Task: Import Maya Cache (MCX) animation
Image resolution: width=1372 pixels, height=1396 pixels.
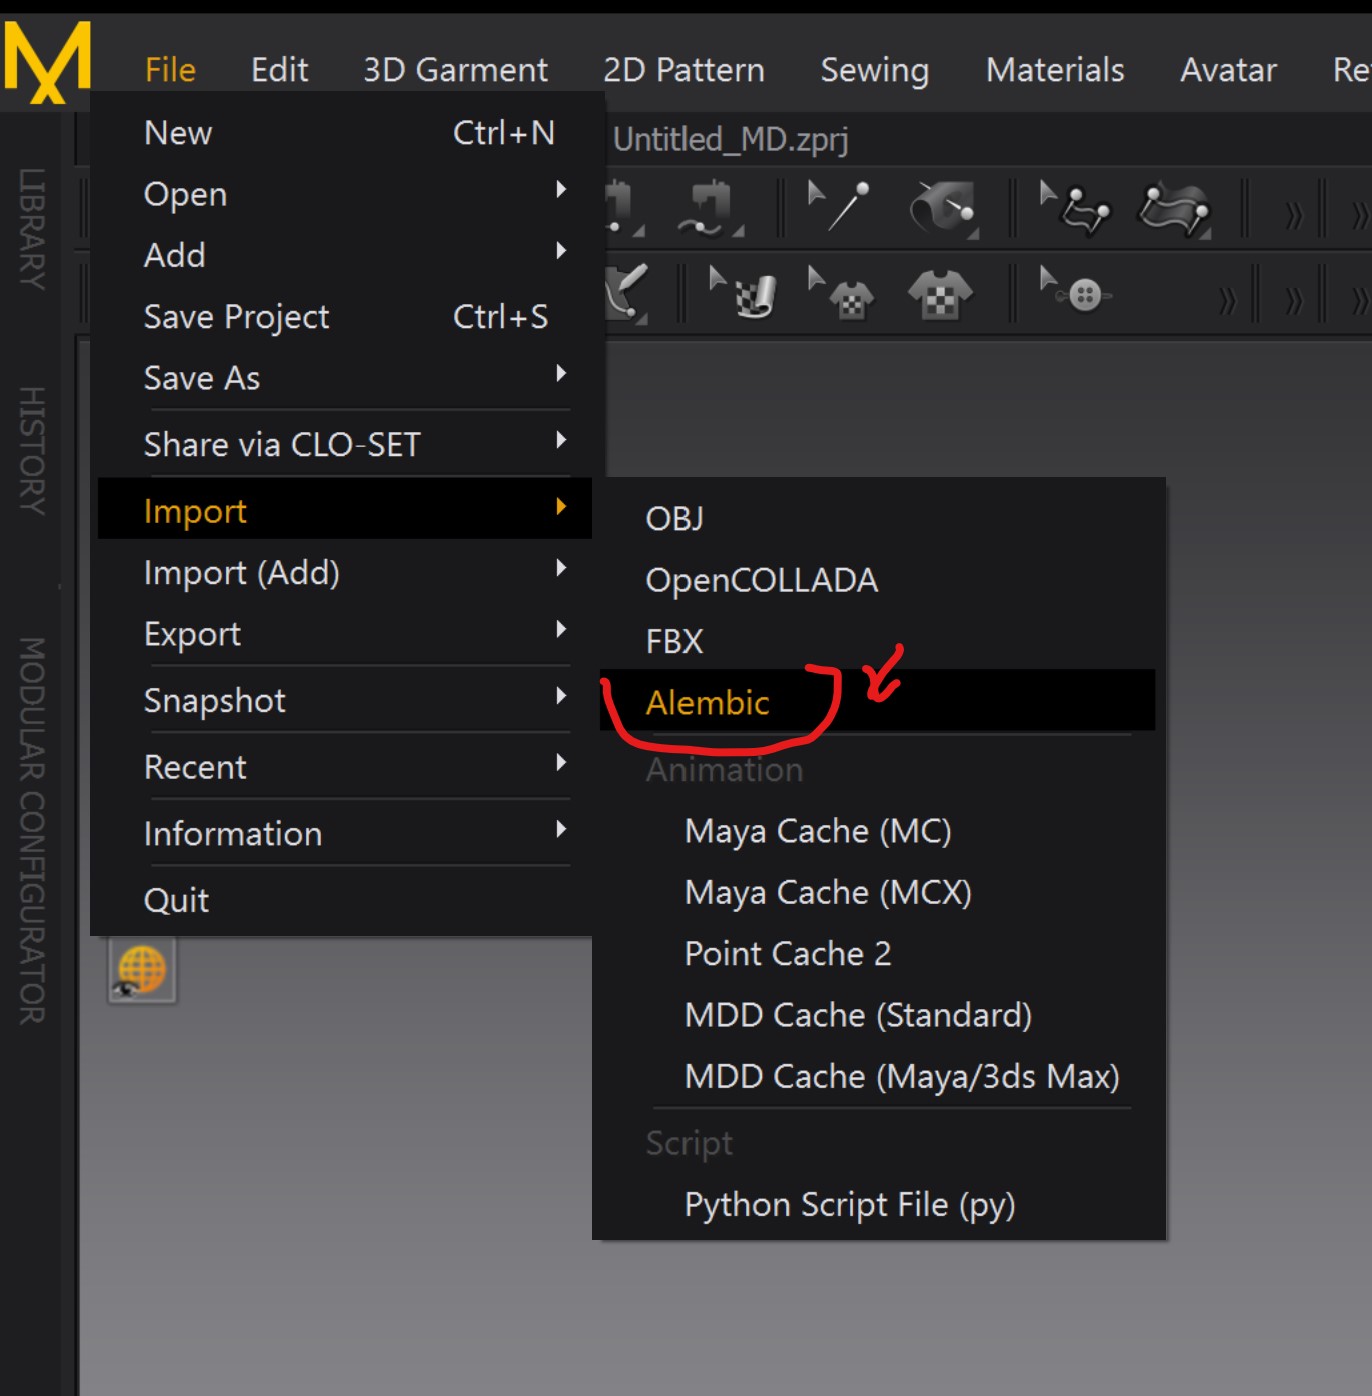Action: (878, 892)
